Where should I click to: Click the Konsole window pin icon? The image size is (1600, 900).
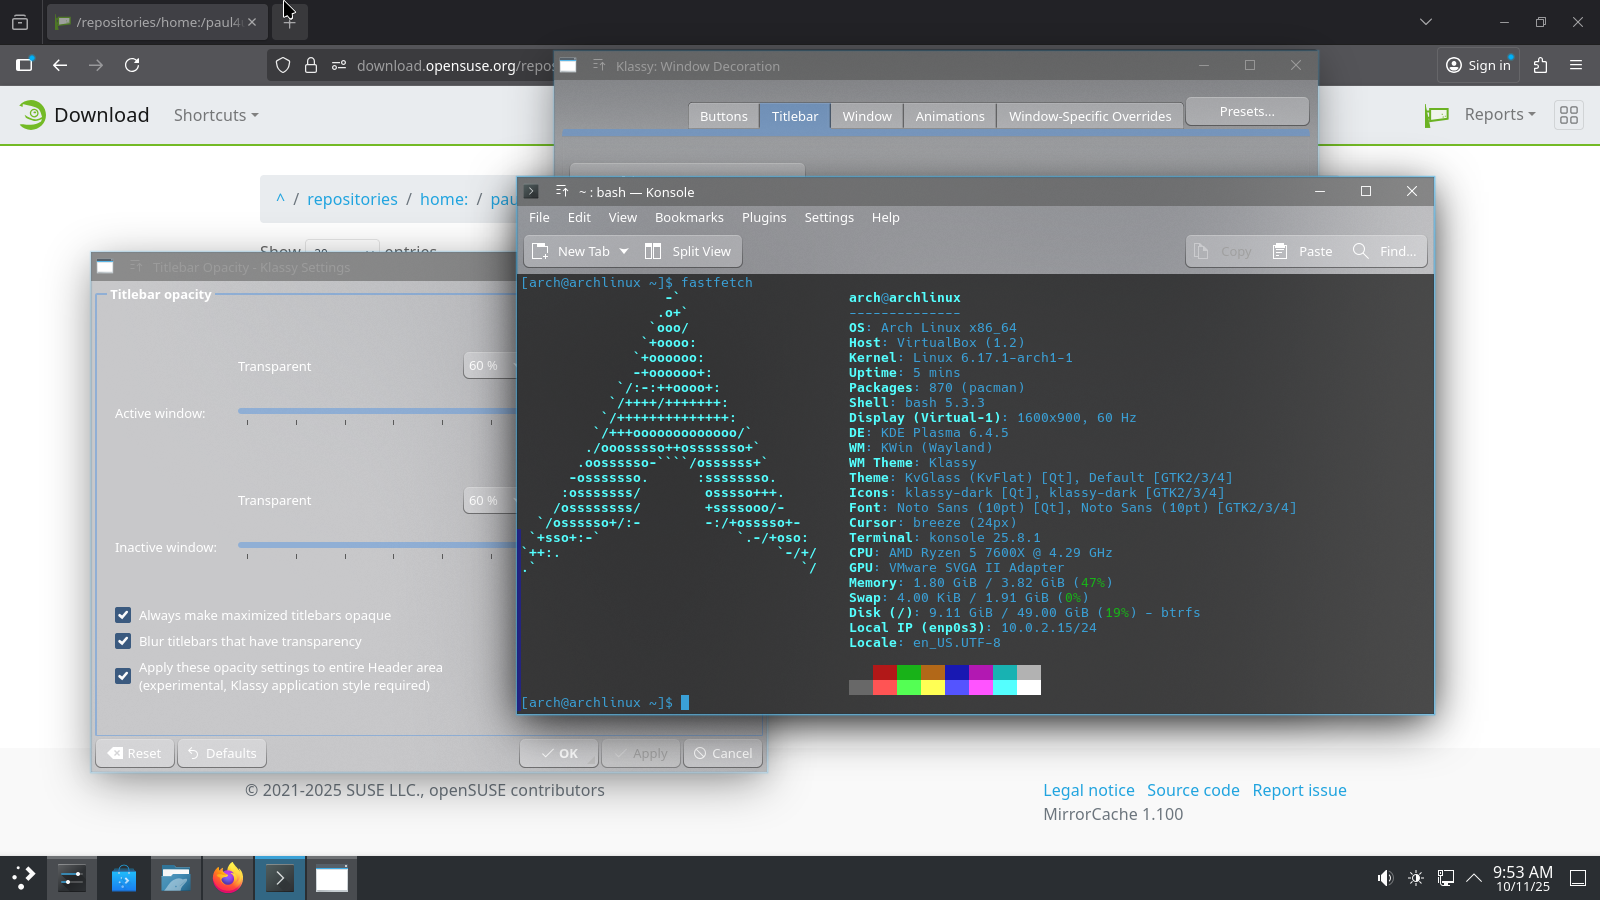[x=562, y=192]
